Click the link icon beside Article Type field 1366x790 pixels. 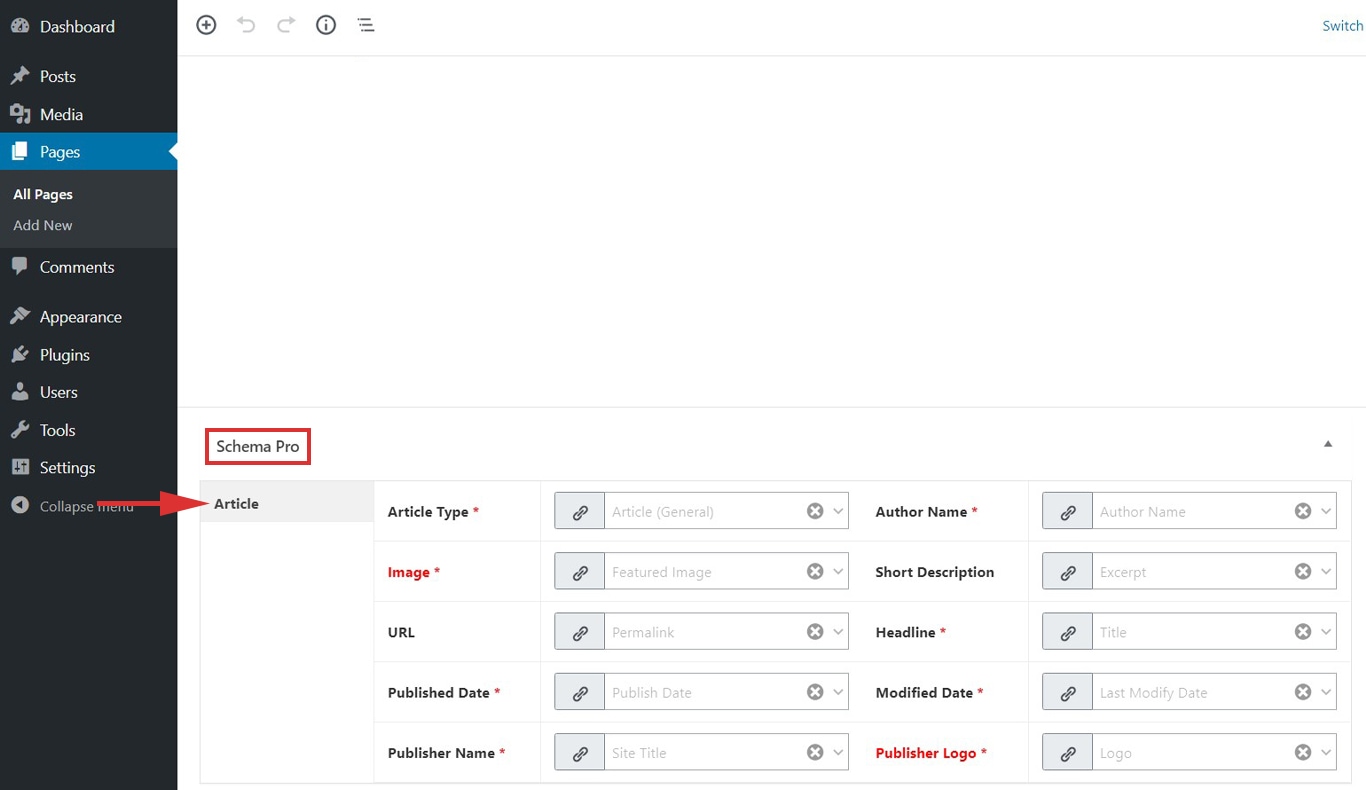[579, 510]
